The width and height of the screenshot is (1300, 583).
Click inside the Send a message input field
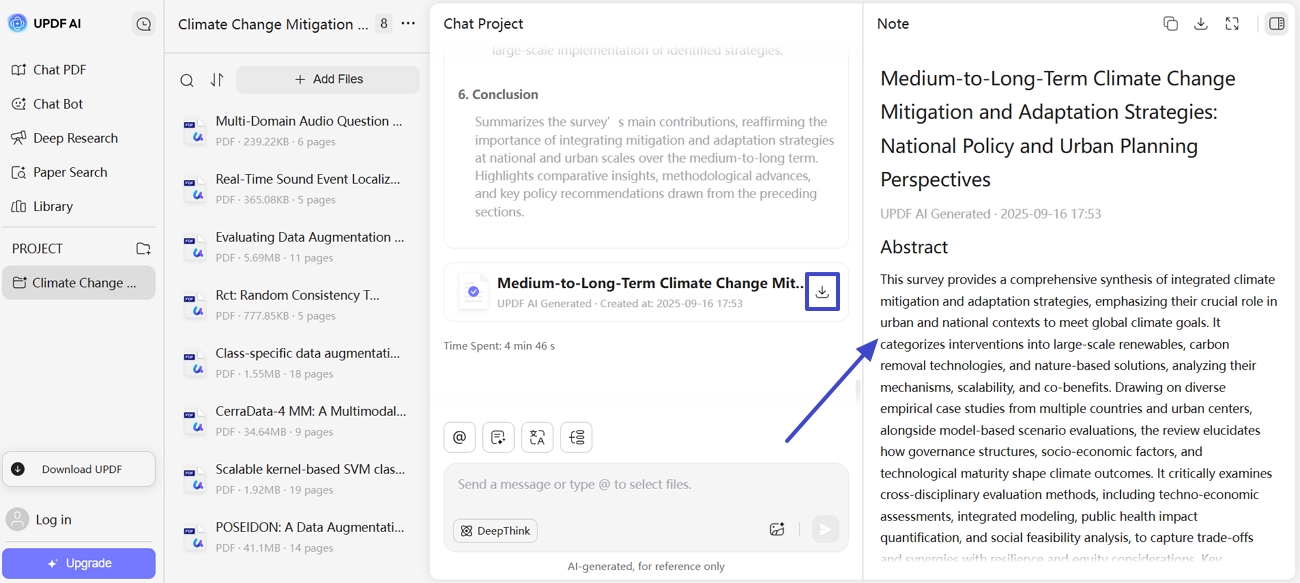click(620, 484)
